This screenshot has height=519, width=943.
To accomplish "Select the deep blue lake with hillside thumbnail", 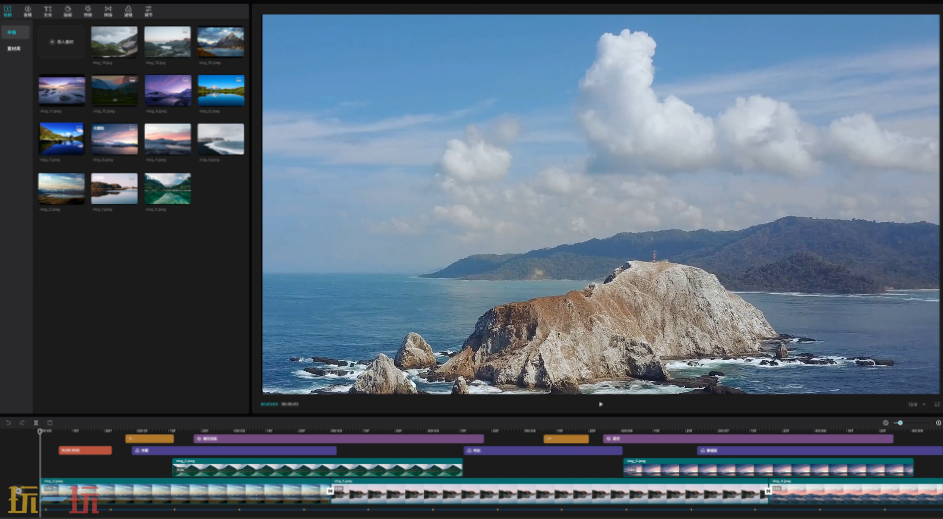I will pos(61,140).
